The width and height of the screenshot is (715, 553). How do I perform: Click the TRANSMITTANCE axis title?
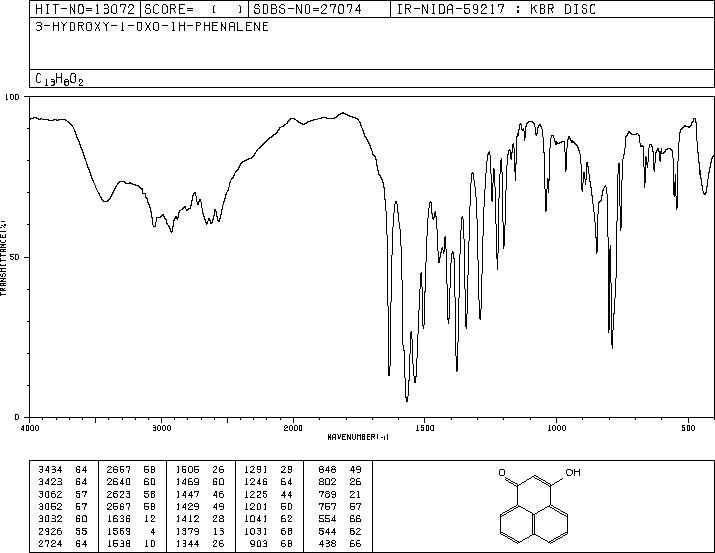(3, 258)
